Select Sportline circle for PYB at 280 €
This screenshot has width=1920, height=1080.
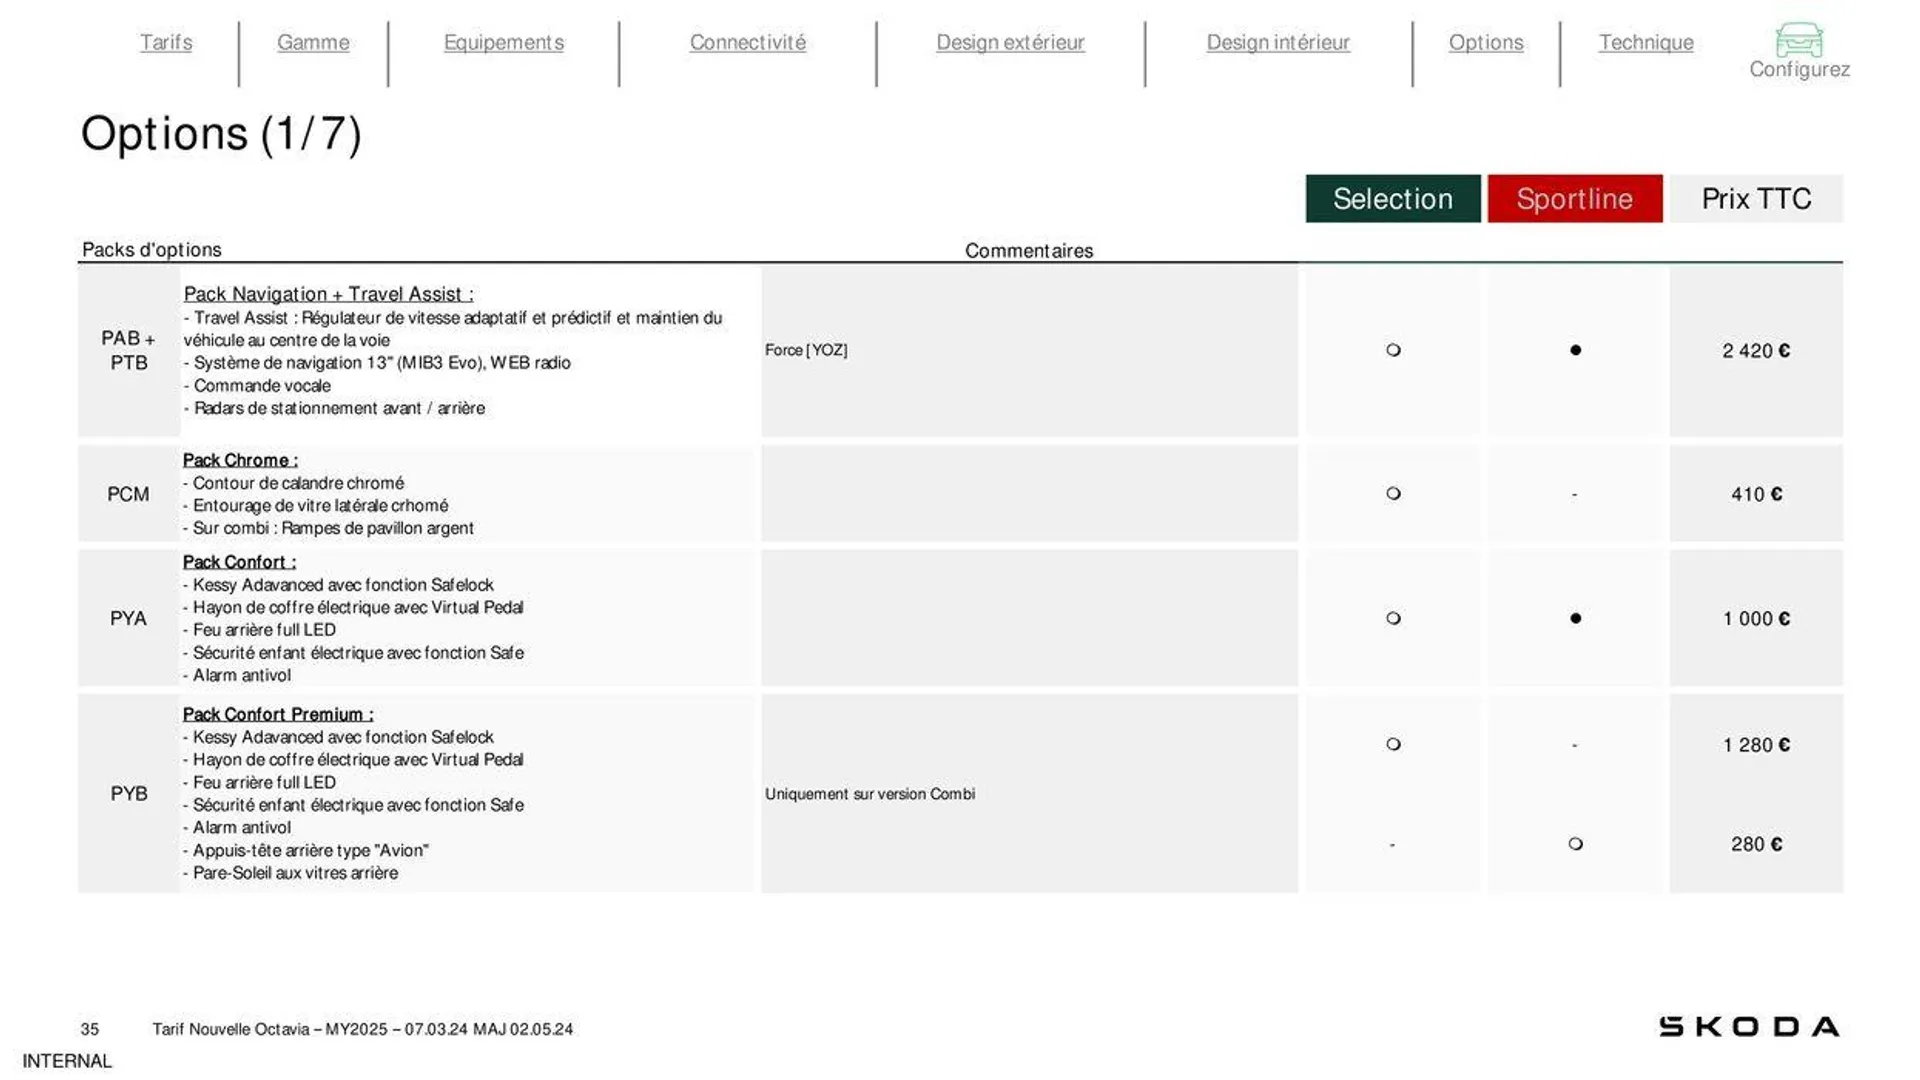[x=1575, y=844]
